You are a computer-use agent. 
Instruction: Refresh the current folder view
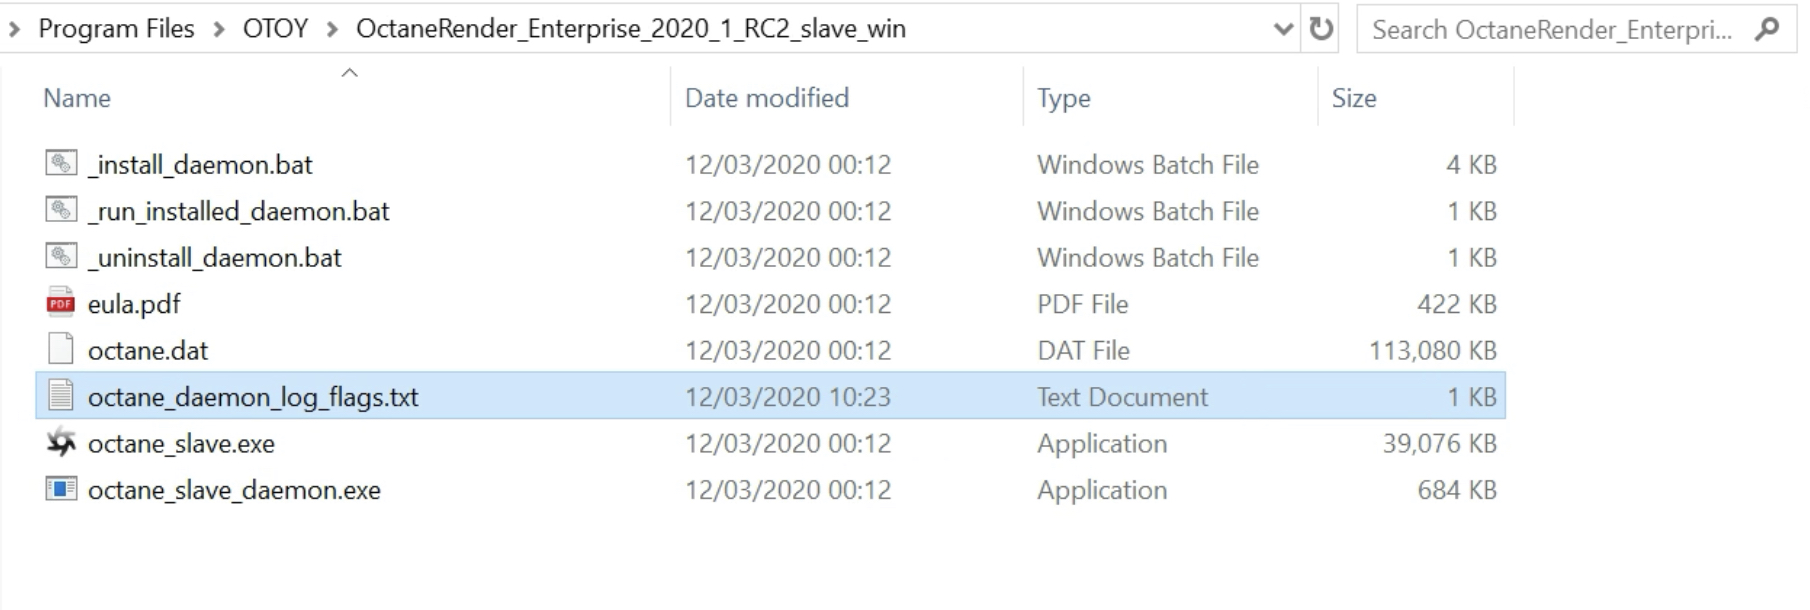[x=1321, y=29]
